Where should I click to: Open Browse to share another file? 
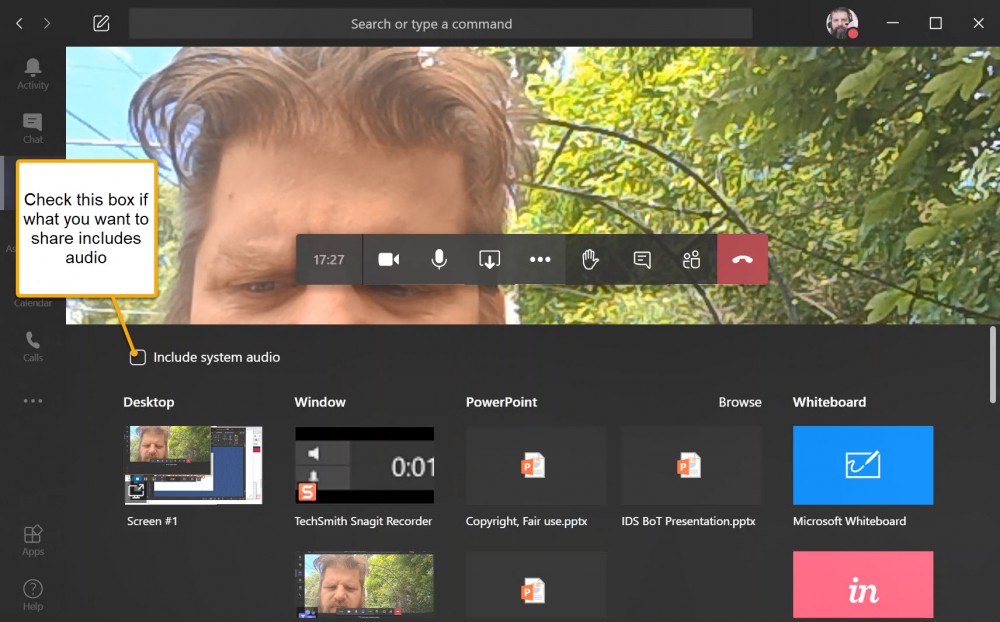click(x=740, y=402)
